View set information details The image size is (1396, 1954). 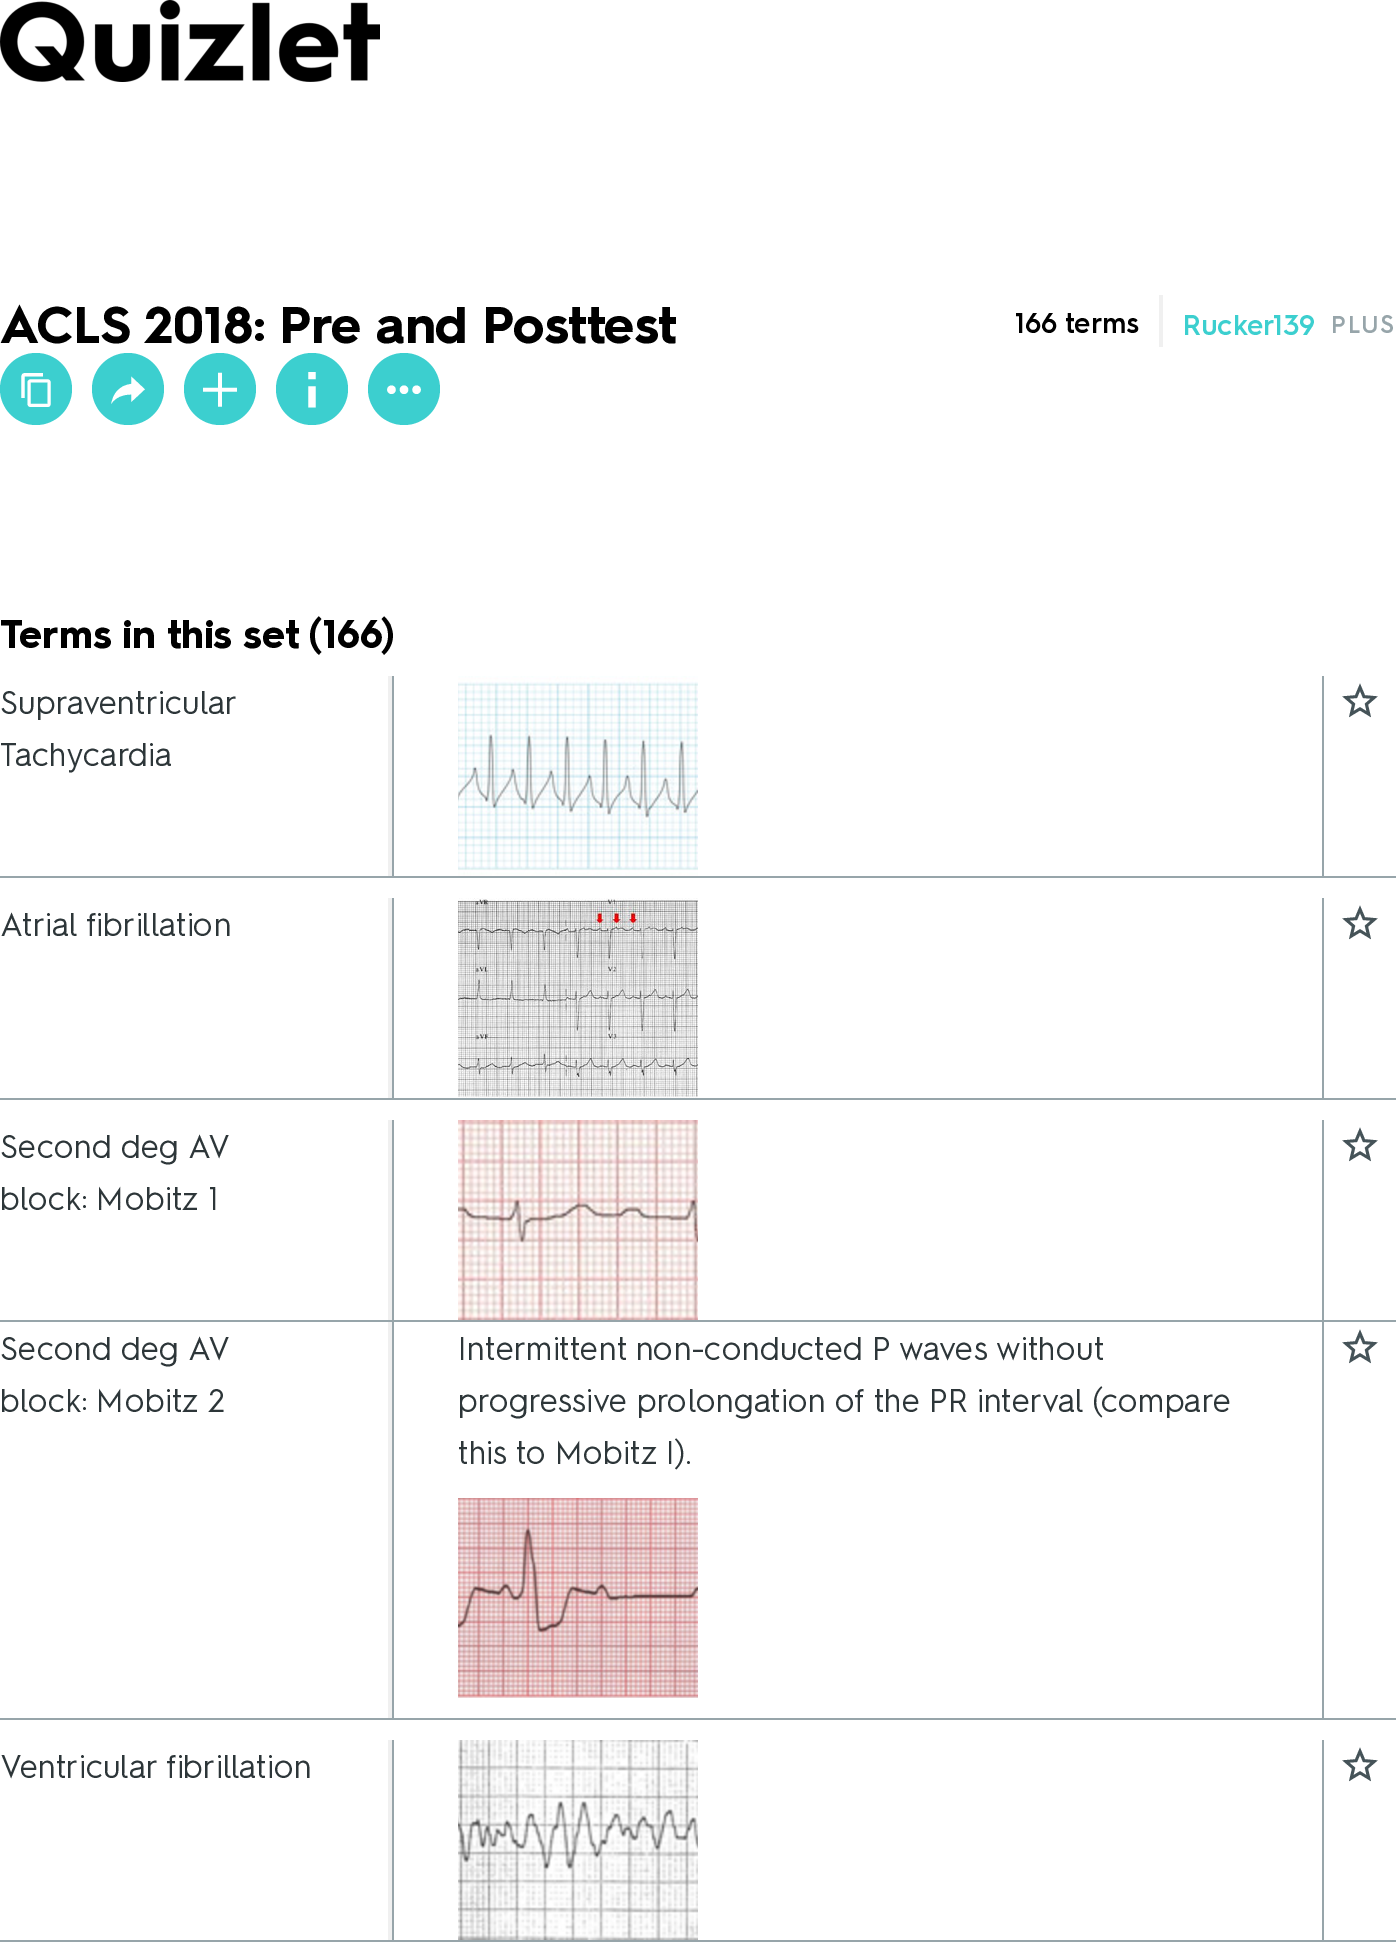(311, 389)
